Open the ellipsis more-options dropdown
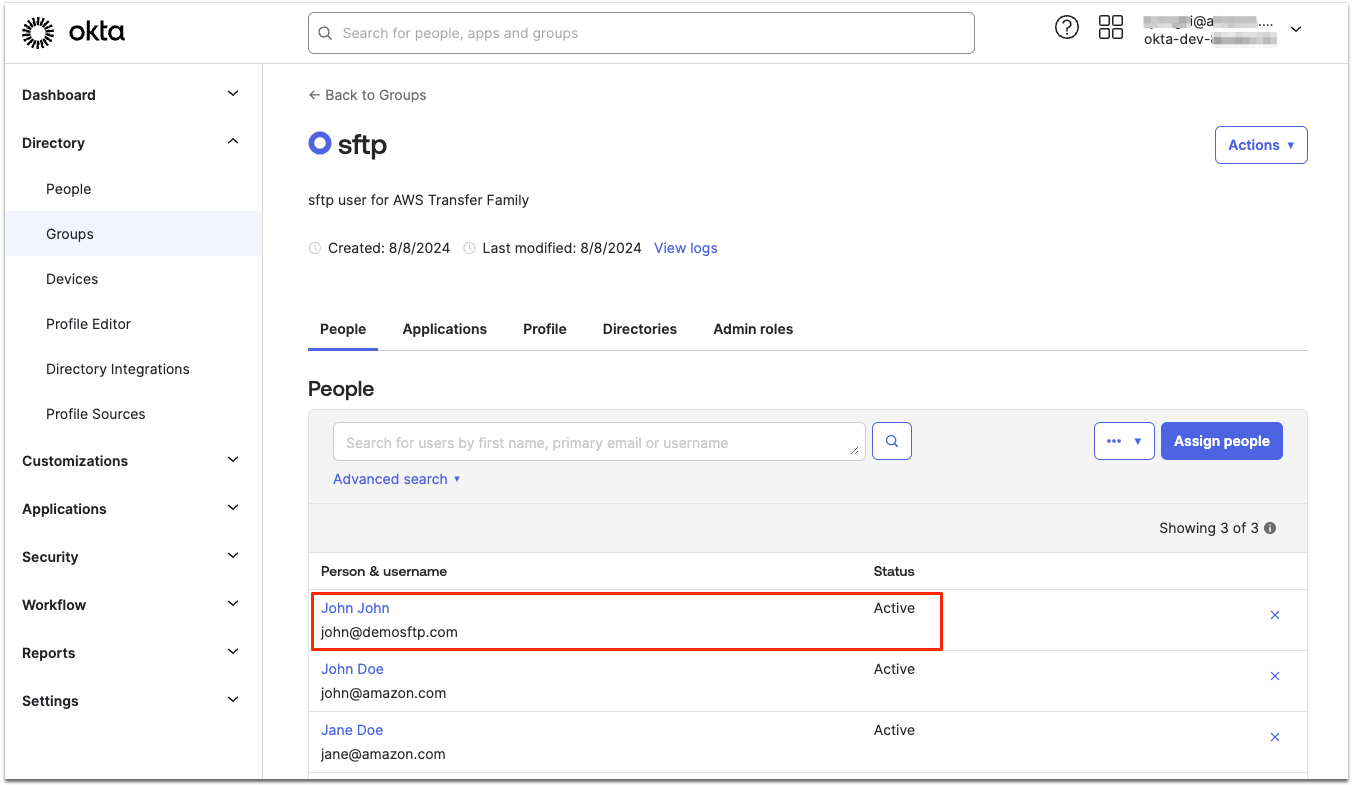The width and height of the screenshot is (1354, 785). (1124, 440)
